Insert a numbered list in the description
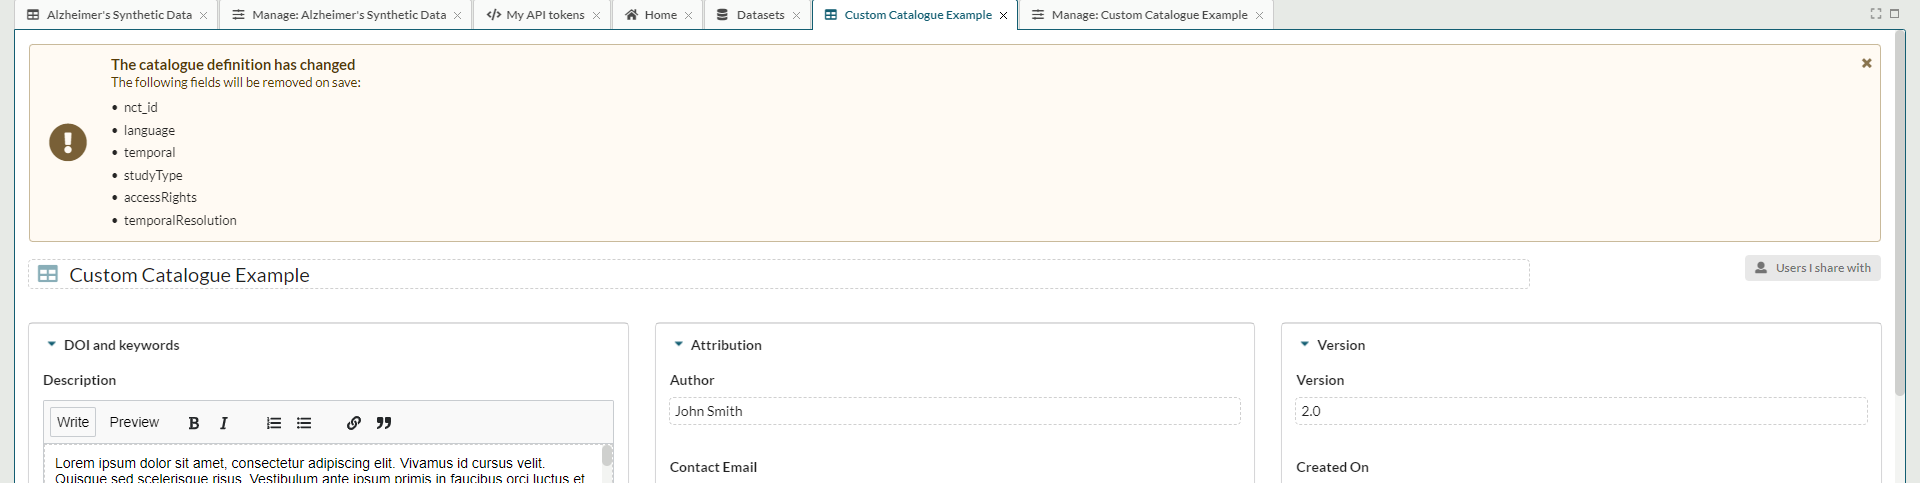1920x483 pixels. pyautogui.click(x=274, y=423)
